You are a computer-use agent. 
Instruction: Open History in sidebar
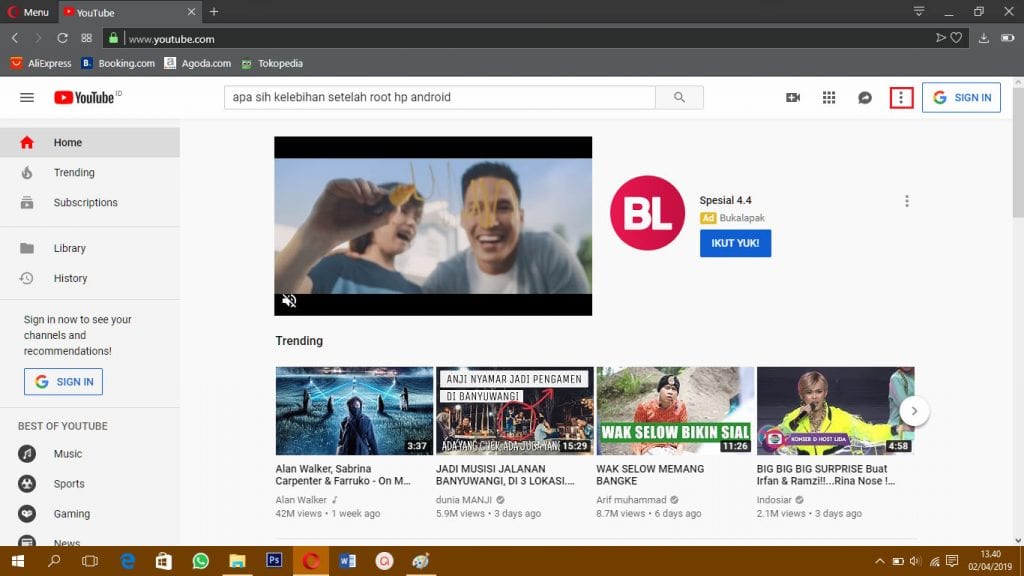tap(70, 278)
